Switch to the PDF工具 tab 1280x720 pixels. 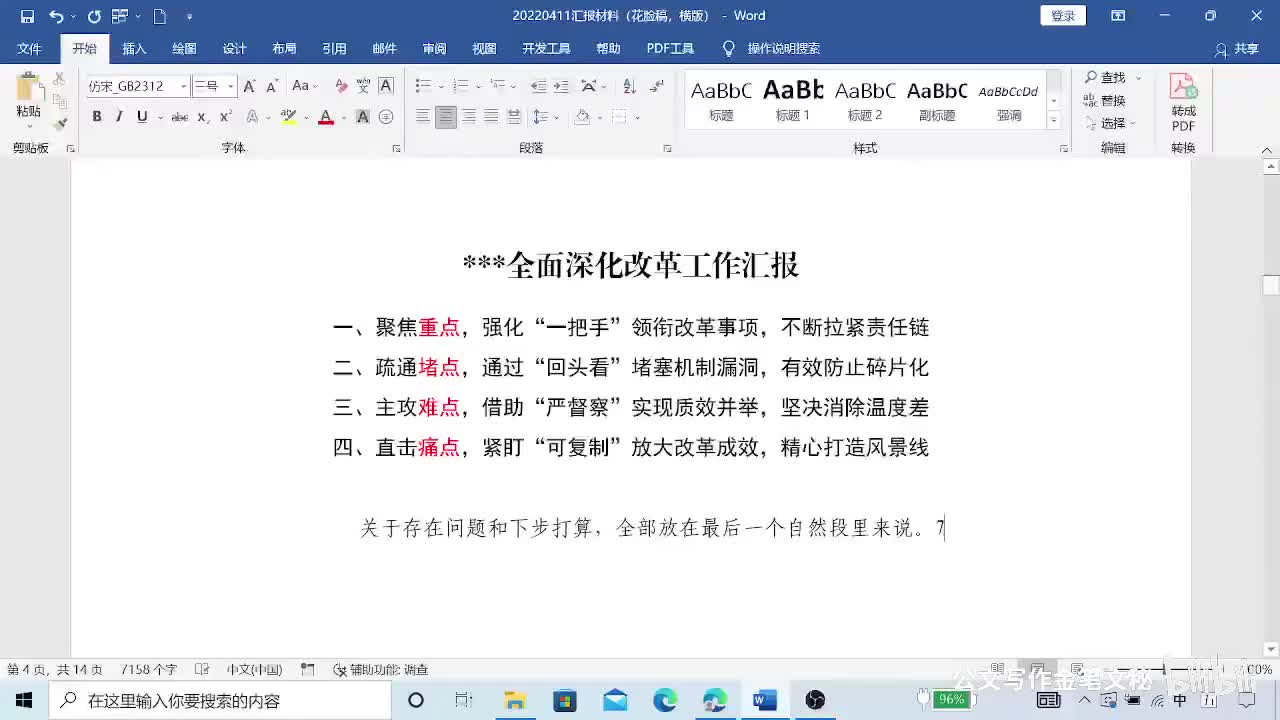[x=670, y=48]
